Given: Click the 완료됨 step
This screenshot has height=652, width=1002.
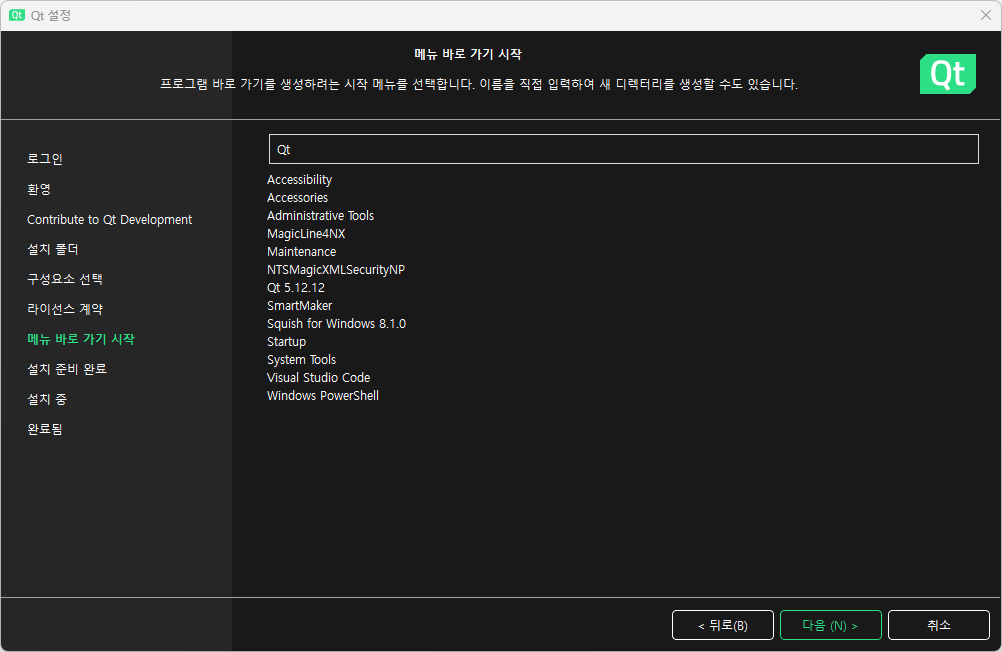Looking at the screenshot, I should pyautogui.click(x=45, y=429).
